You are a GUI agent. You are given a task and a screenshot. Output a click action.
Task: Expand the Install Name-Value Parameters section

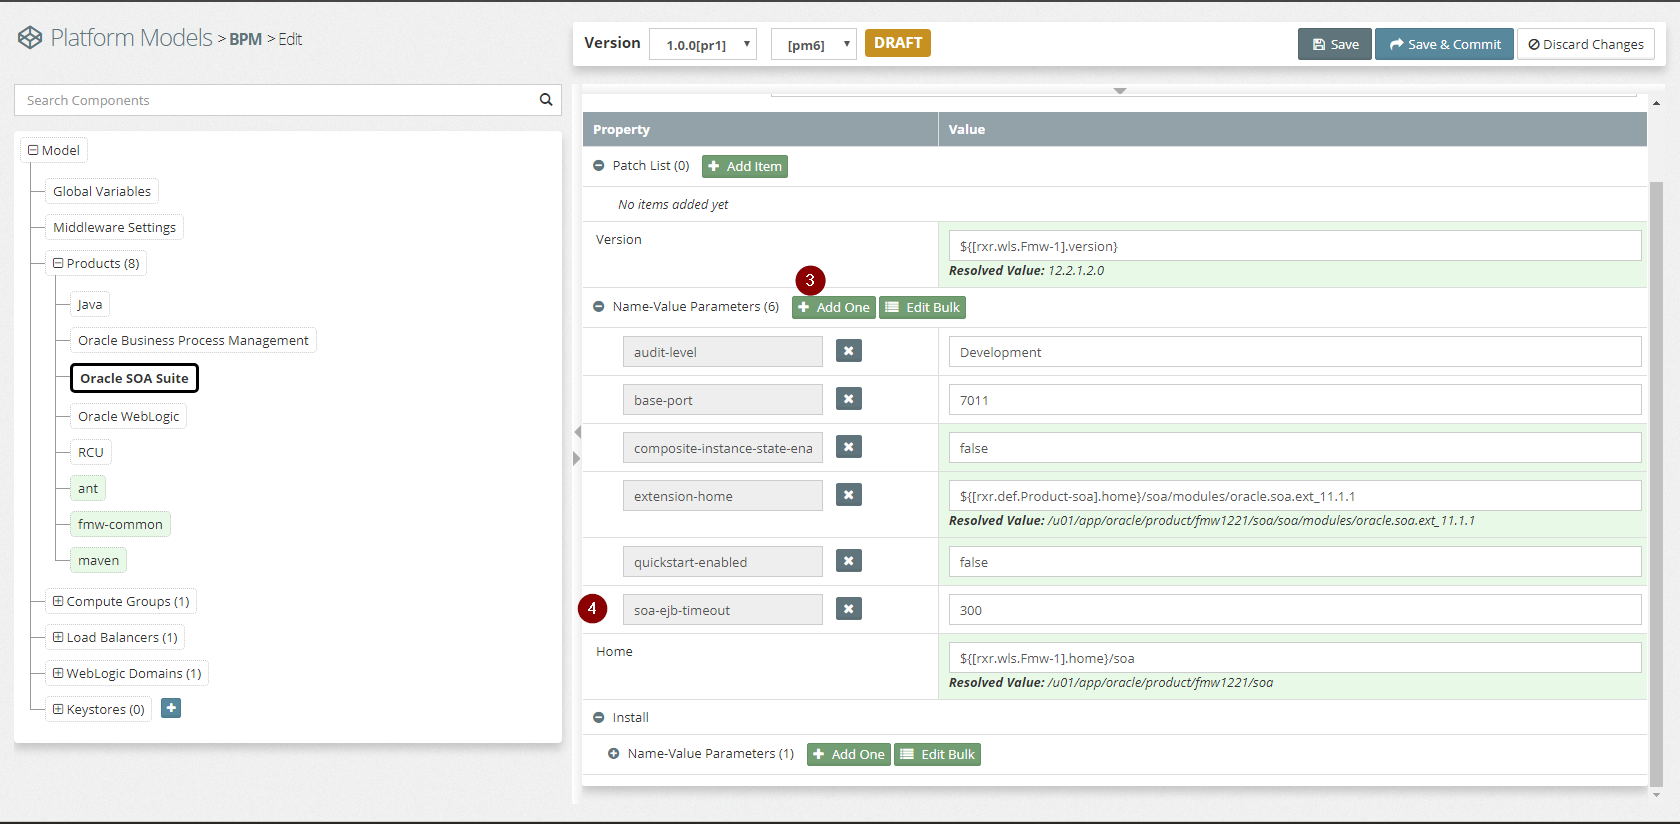(614, 754)
